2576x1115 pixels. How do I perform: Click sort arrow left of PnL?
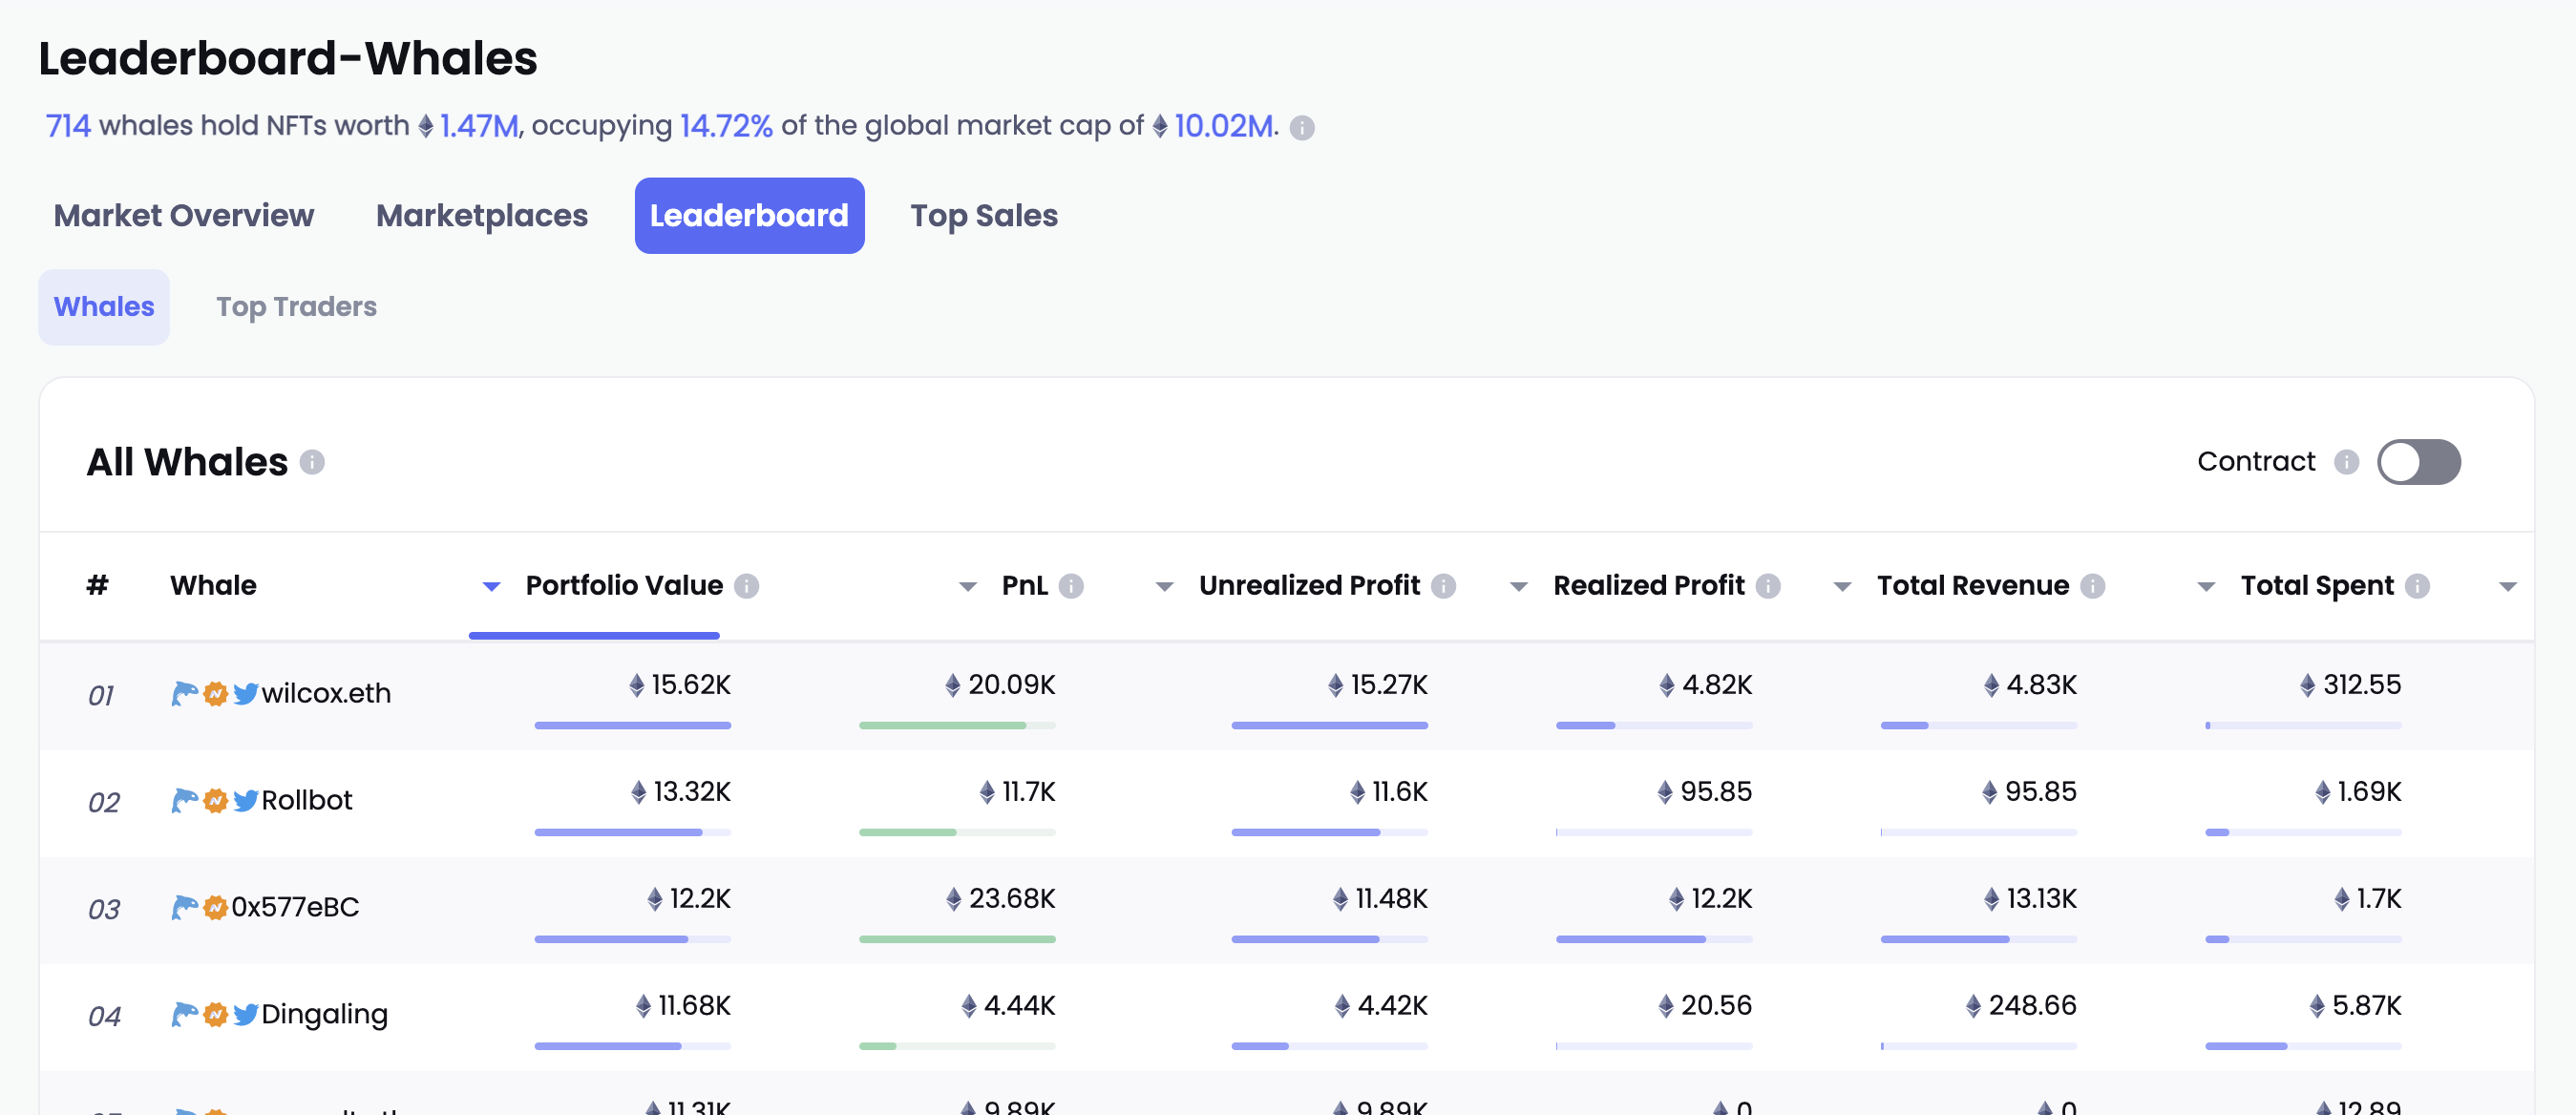[x=967, y=587]
